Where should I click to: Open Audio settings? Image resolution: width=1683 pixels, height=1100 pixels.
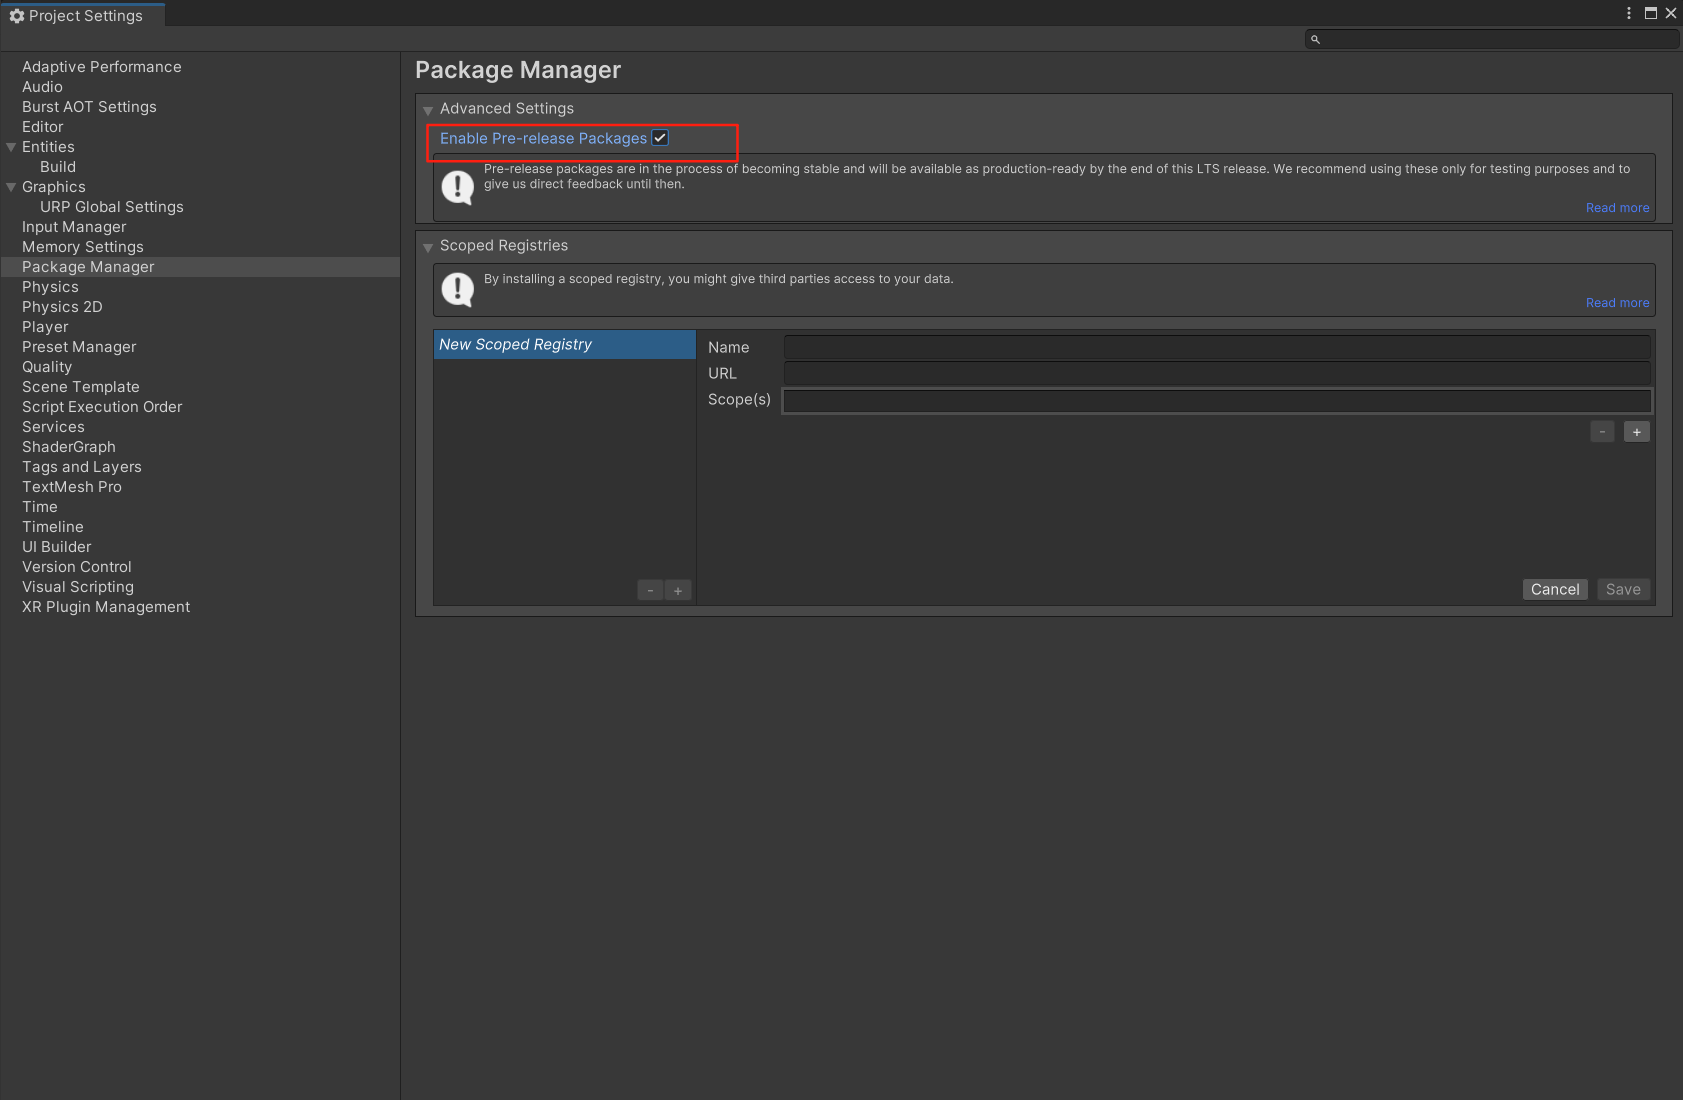coord(42,87)
